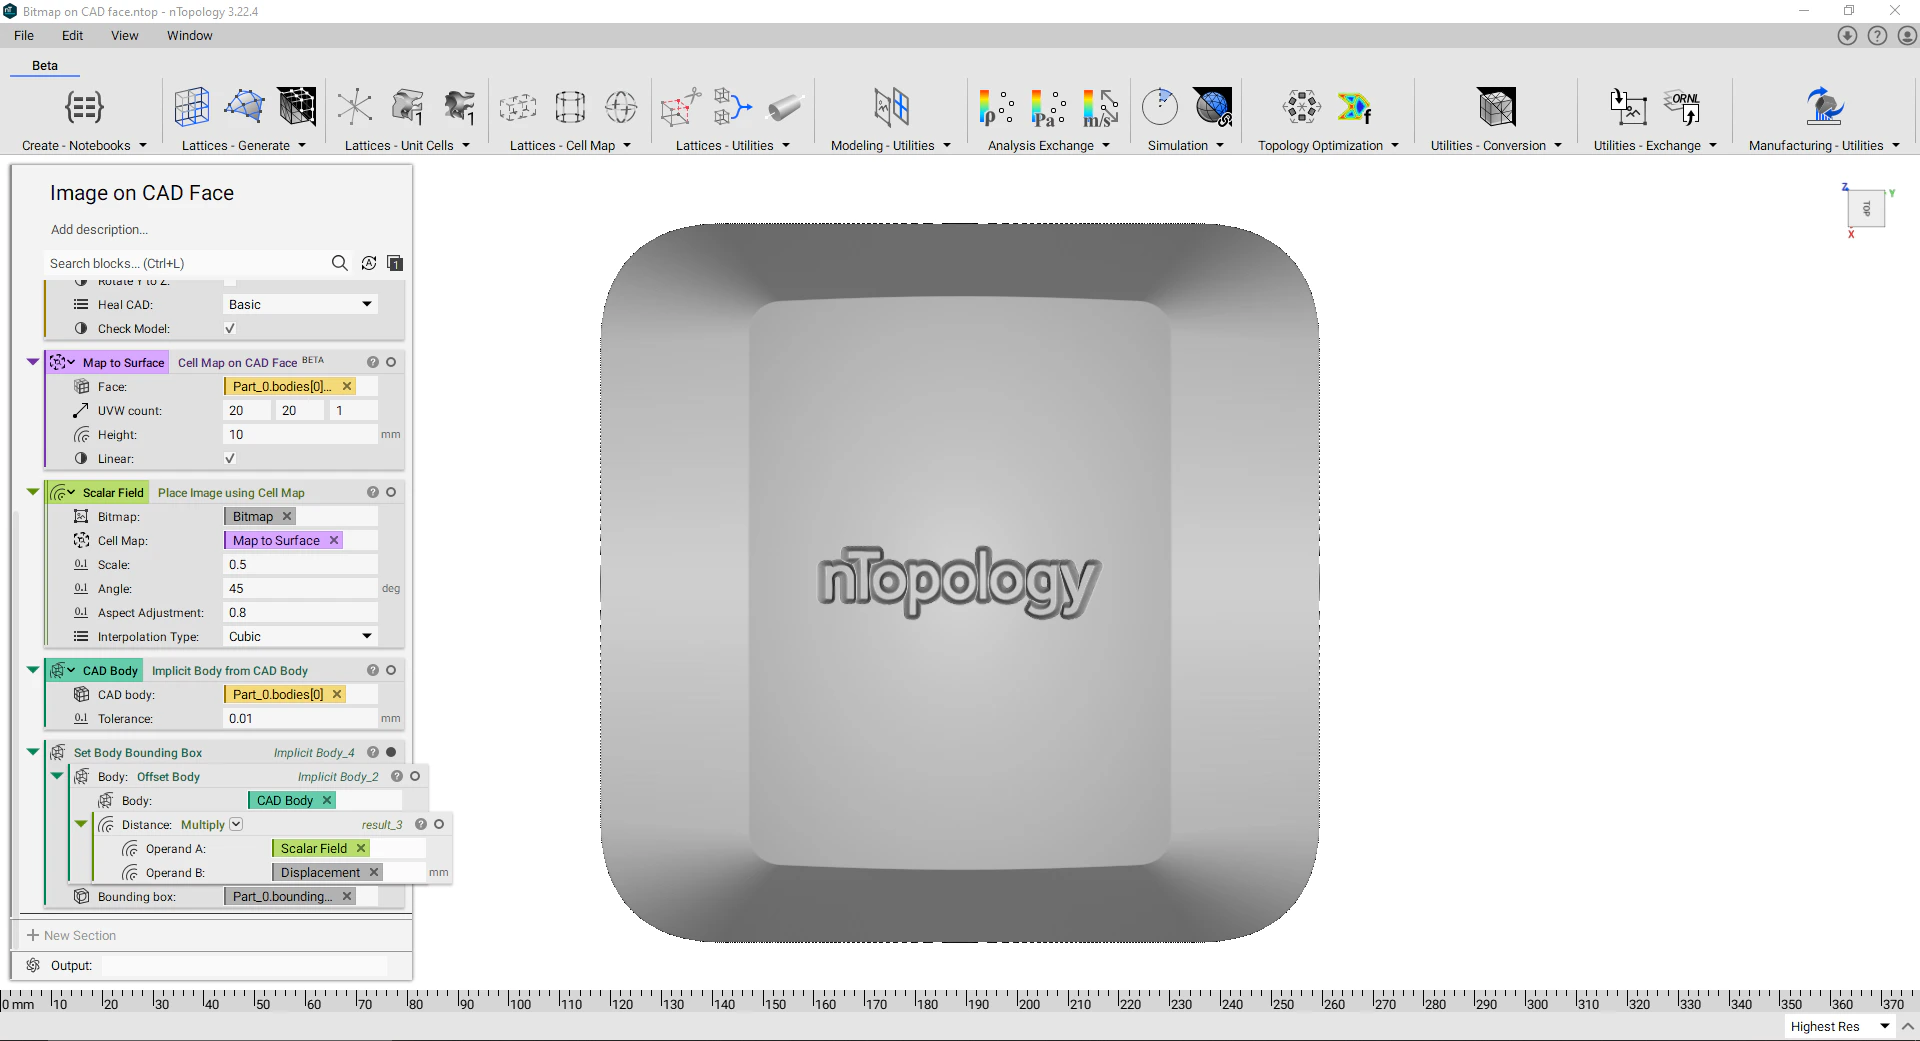Collapse the Map to Surface block
Viewport: 1920px width, 1041px height.
pyautogui.click(x=33, y=362)
